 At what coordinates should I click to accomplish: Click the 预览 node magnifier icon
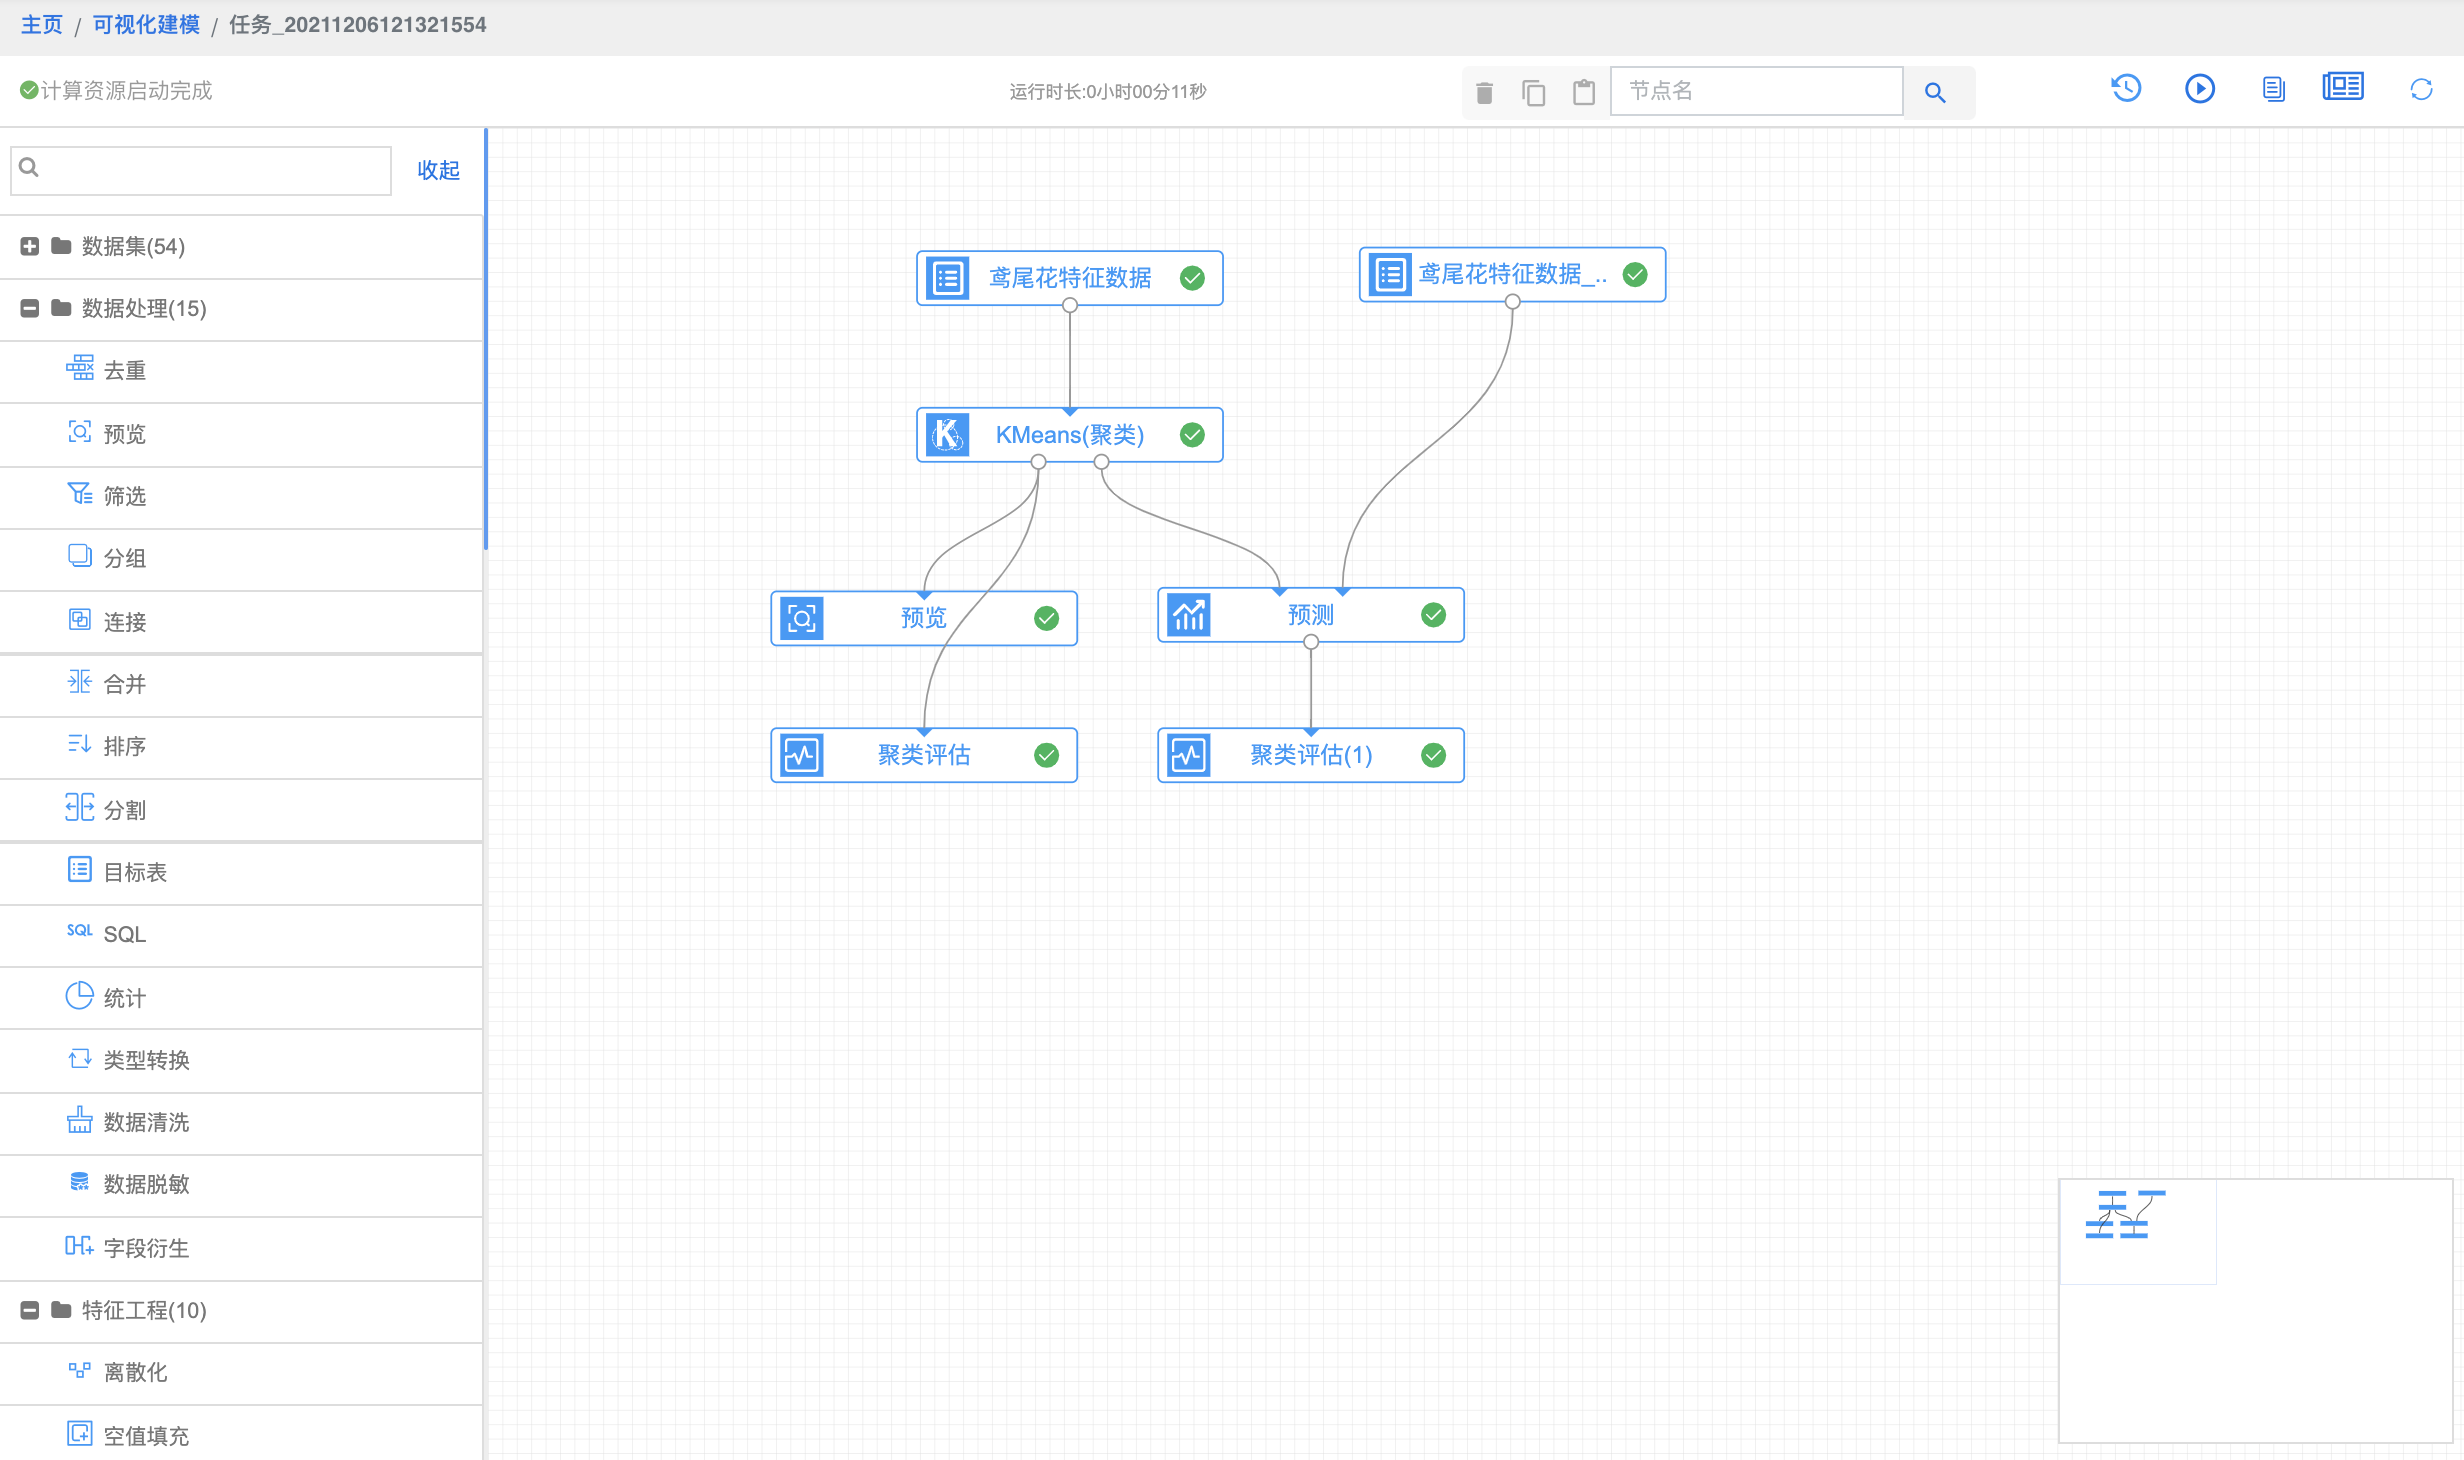click(x=801, y=618)
